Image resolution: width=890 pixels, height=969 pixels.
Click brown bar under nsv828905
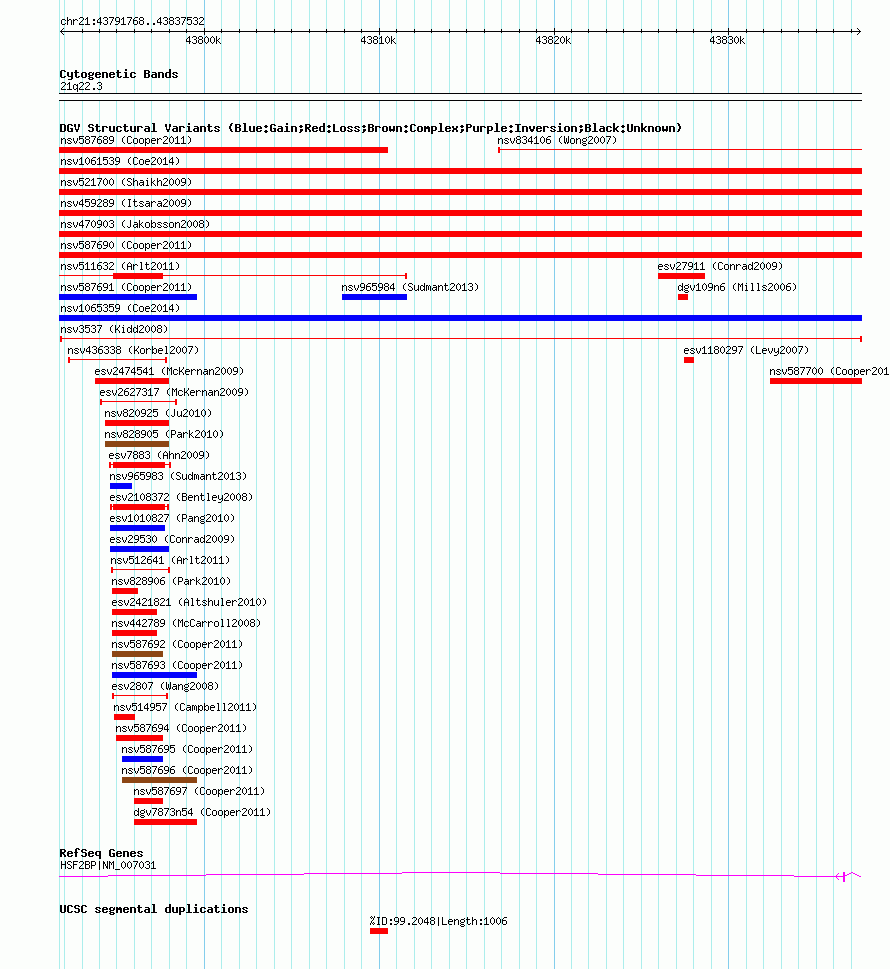tap(137, 444)
